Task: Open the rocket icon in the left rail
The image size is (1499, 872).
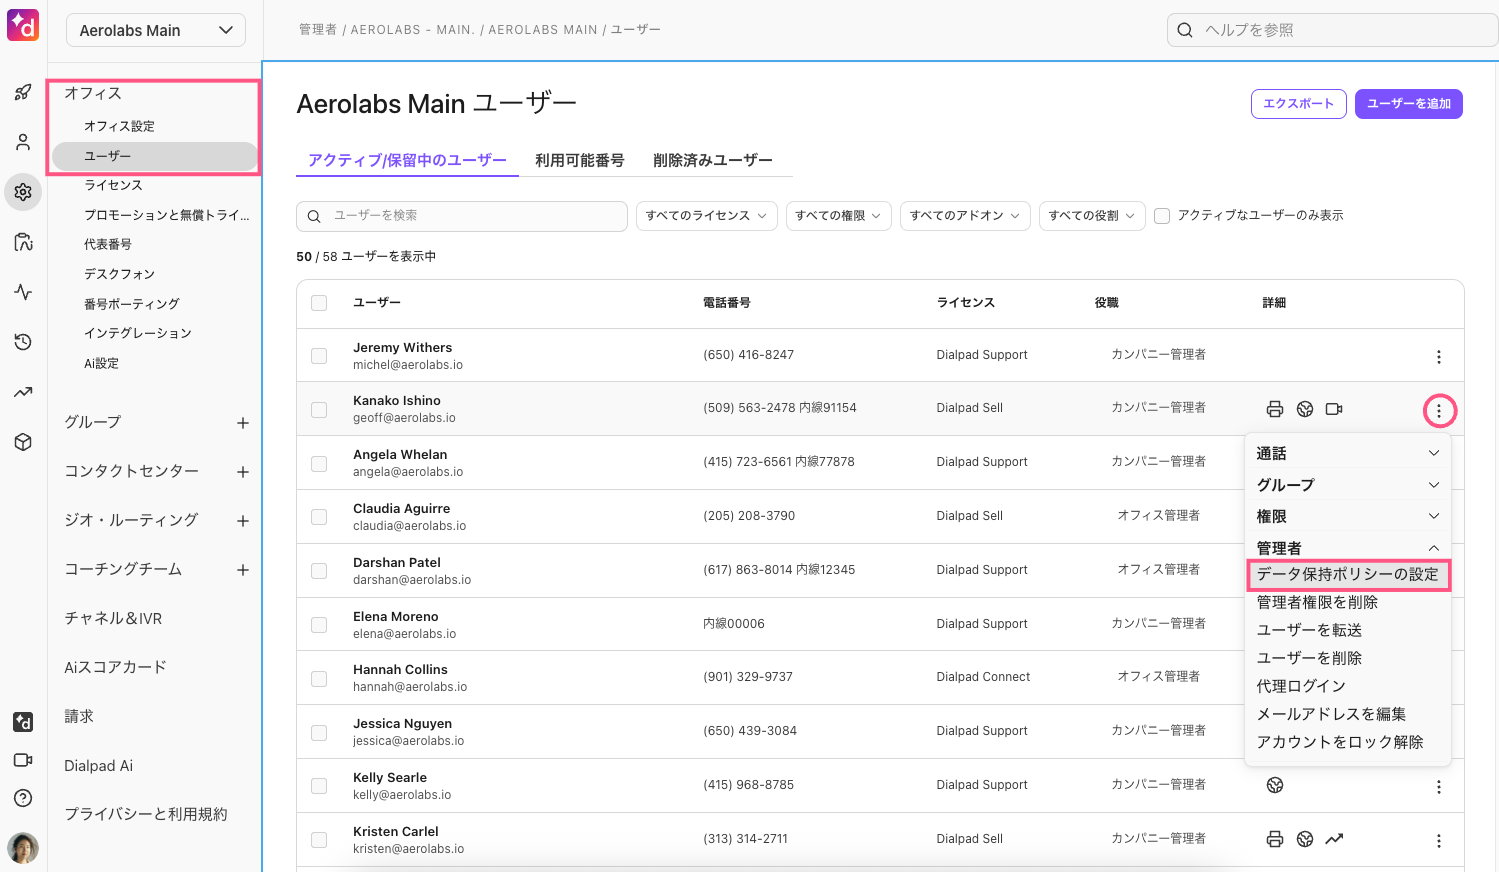Action: [23, 92]
